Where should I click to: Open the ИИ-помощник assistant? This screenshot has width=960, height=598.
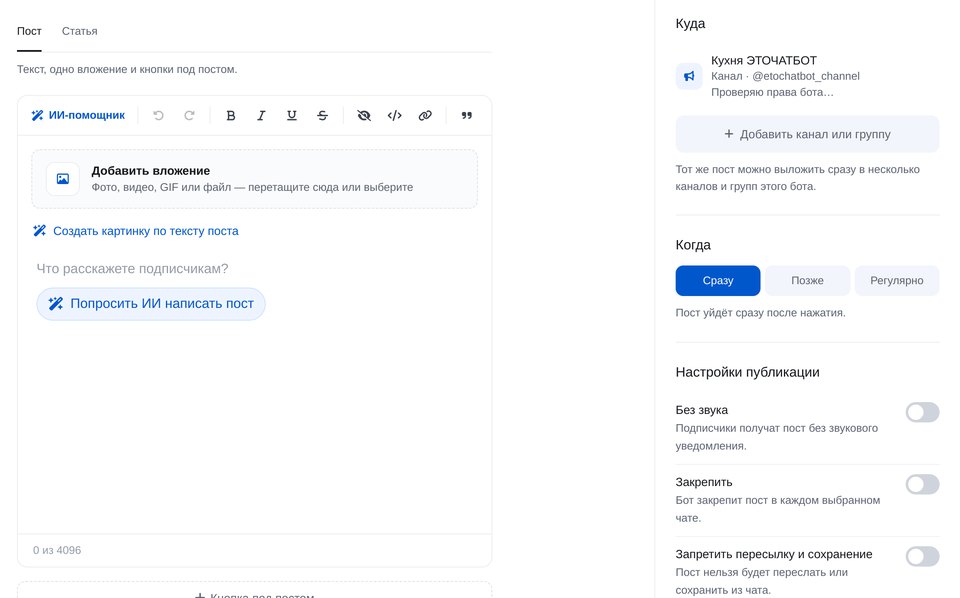click(78, 115)
